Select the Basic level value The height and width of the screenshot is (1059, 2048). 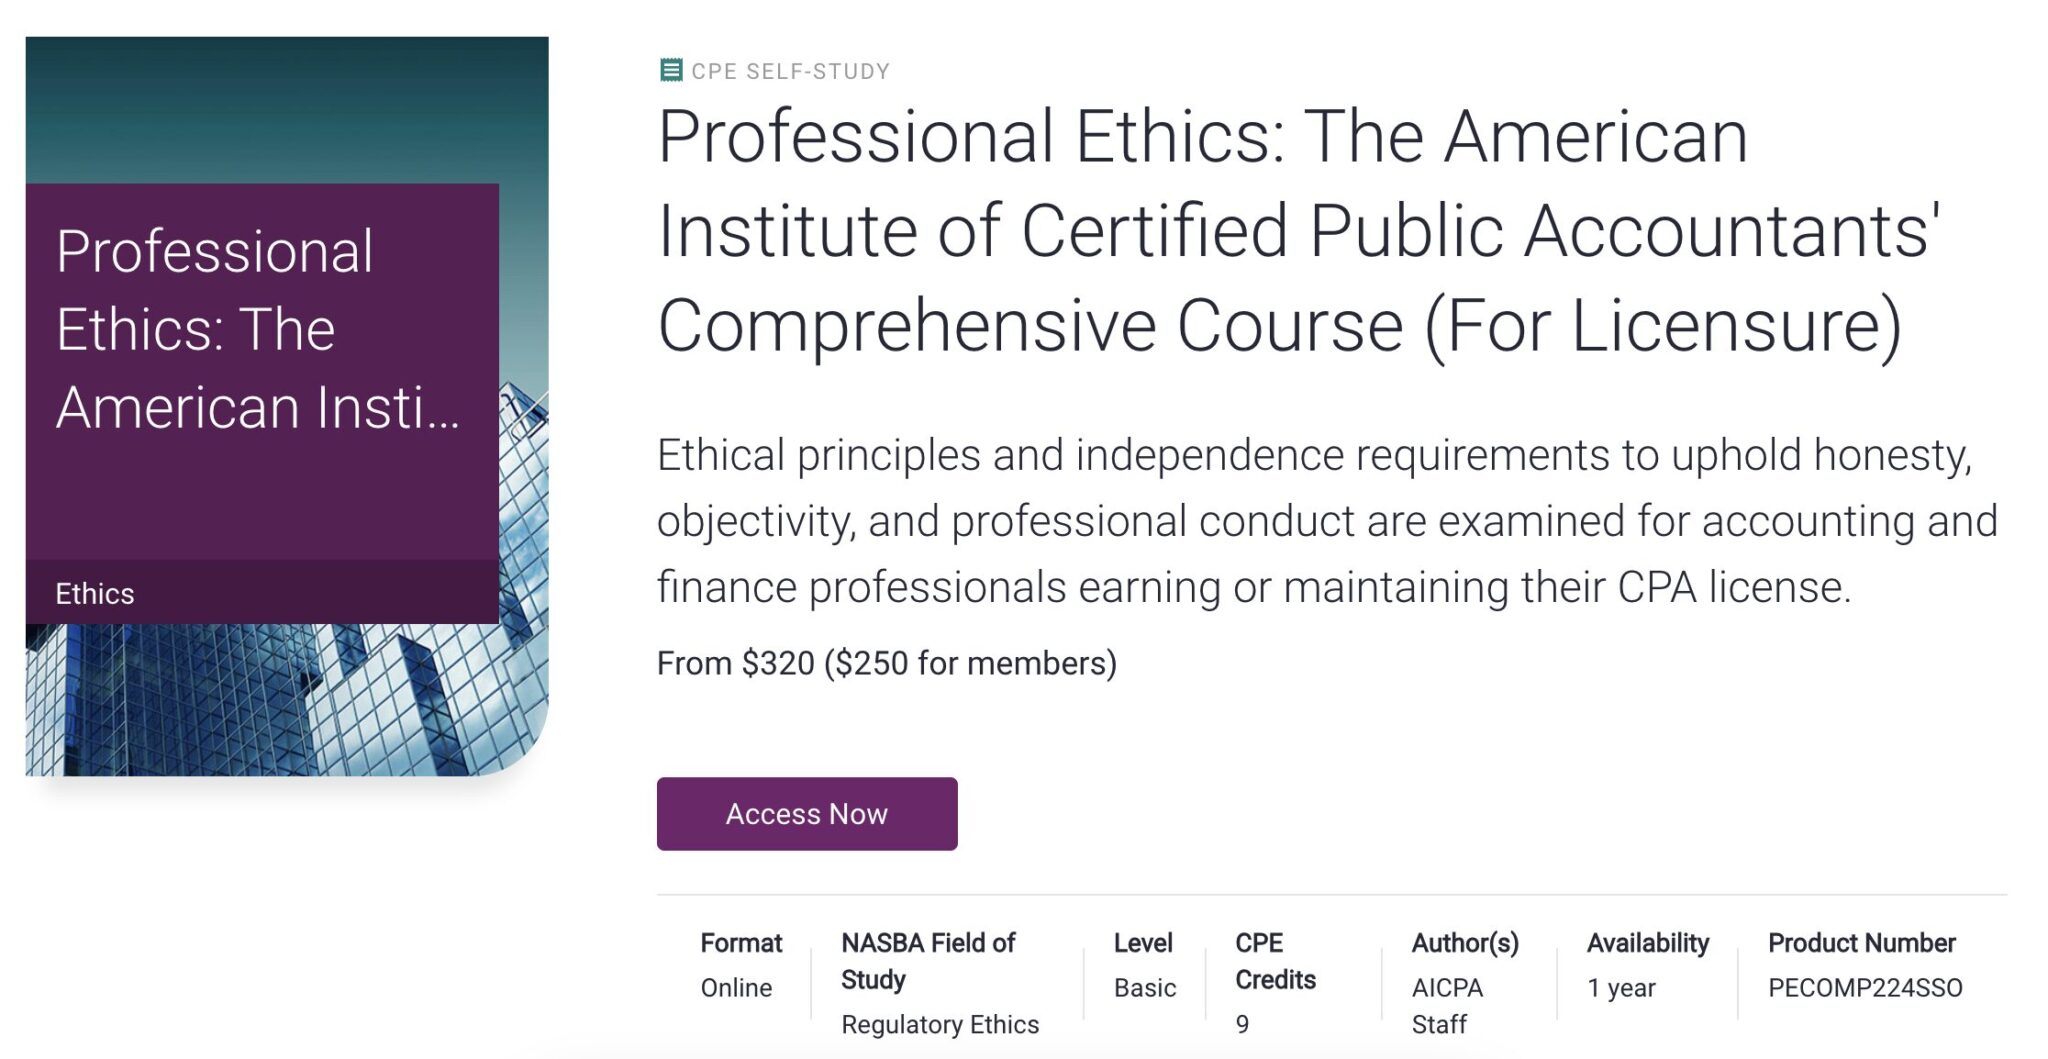point(1143,988)
